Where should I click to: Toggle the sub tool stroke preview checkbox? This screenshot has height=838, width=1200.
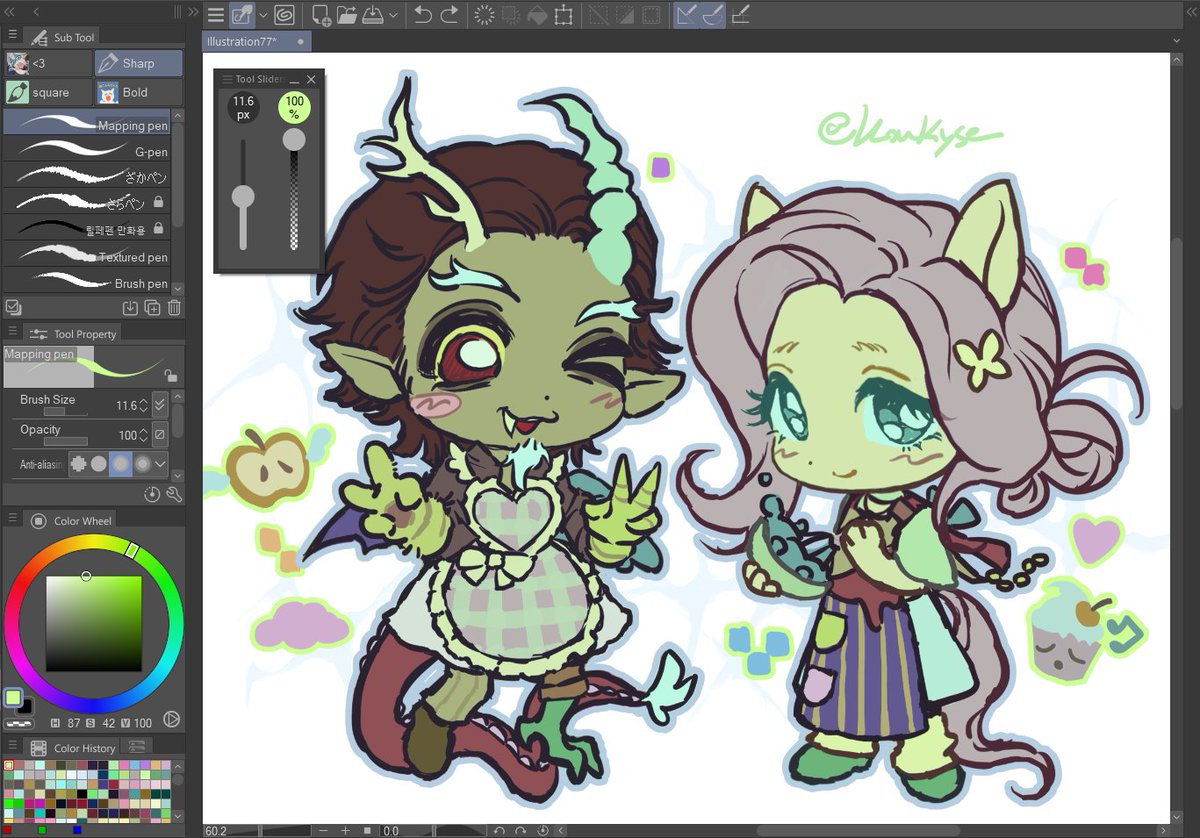coord(13,308)
